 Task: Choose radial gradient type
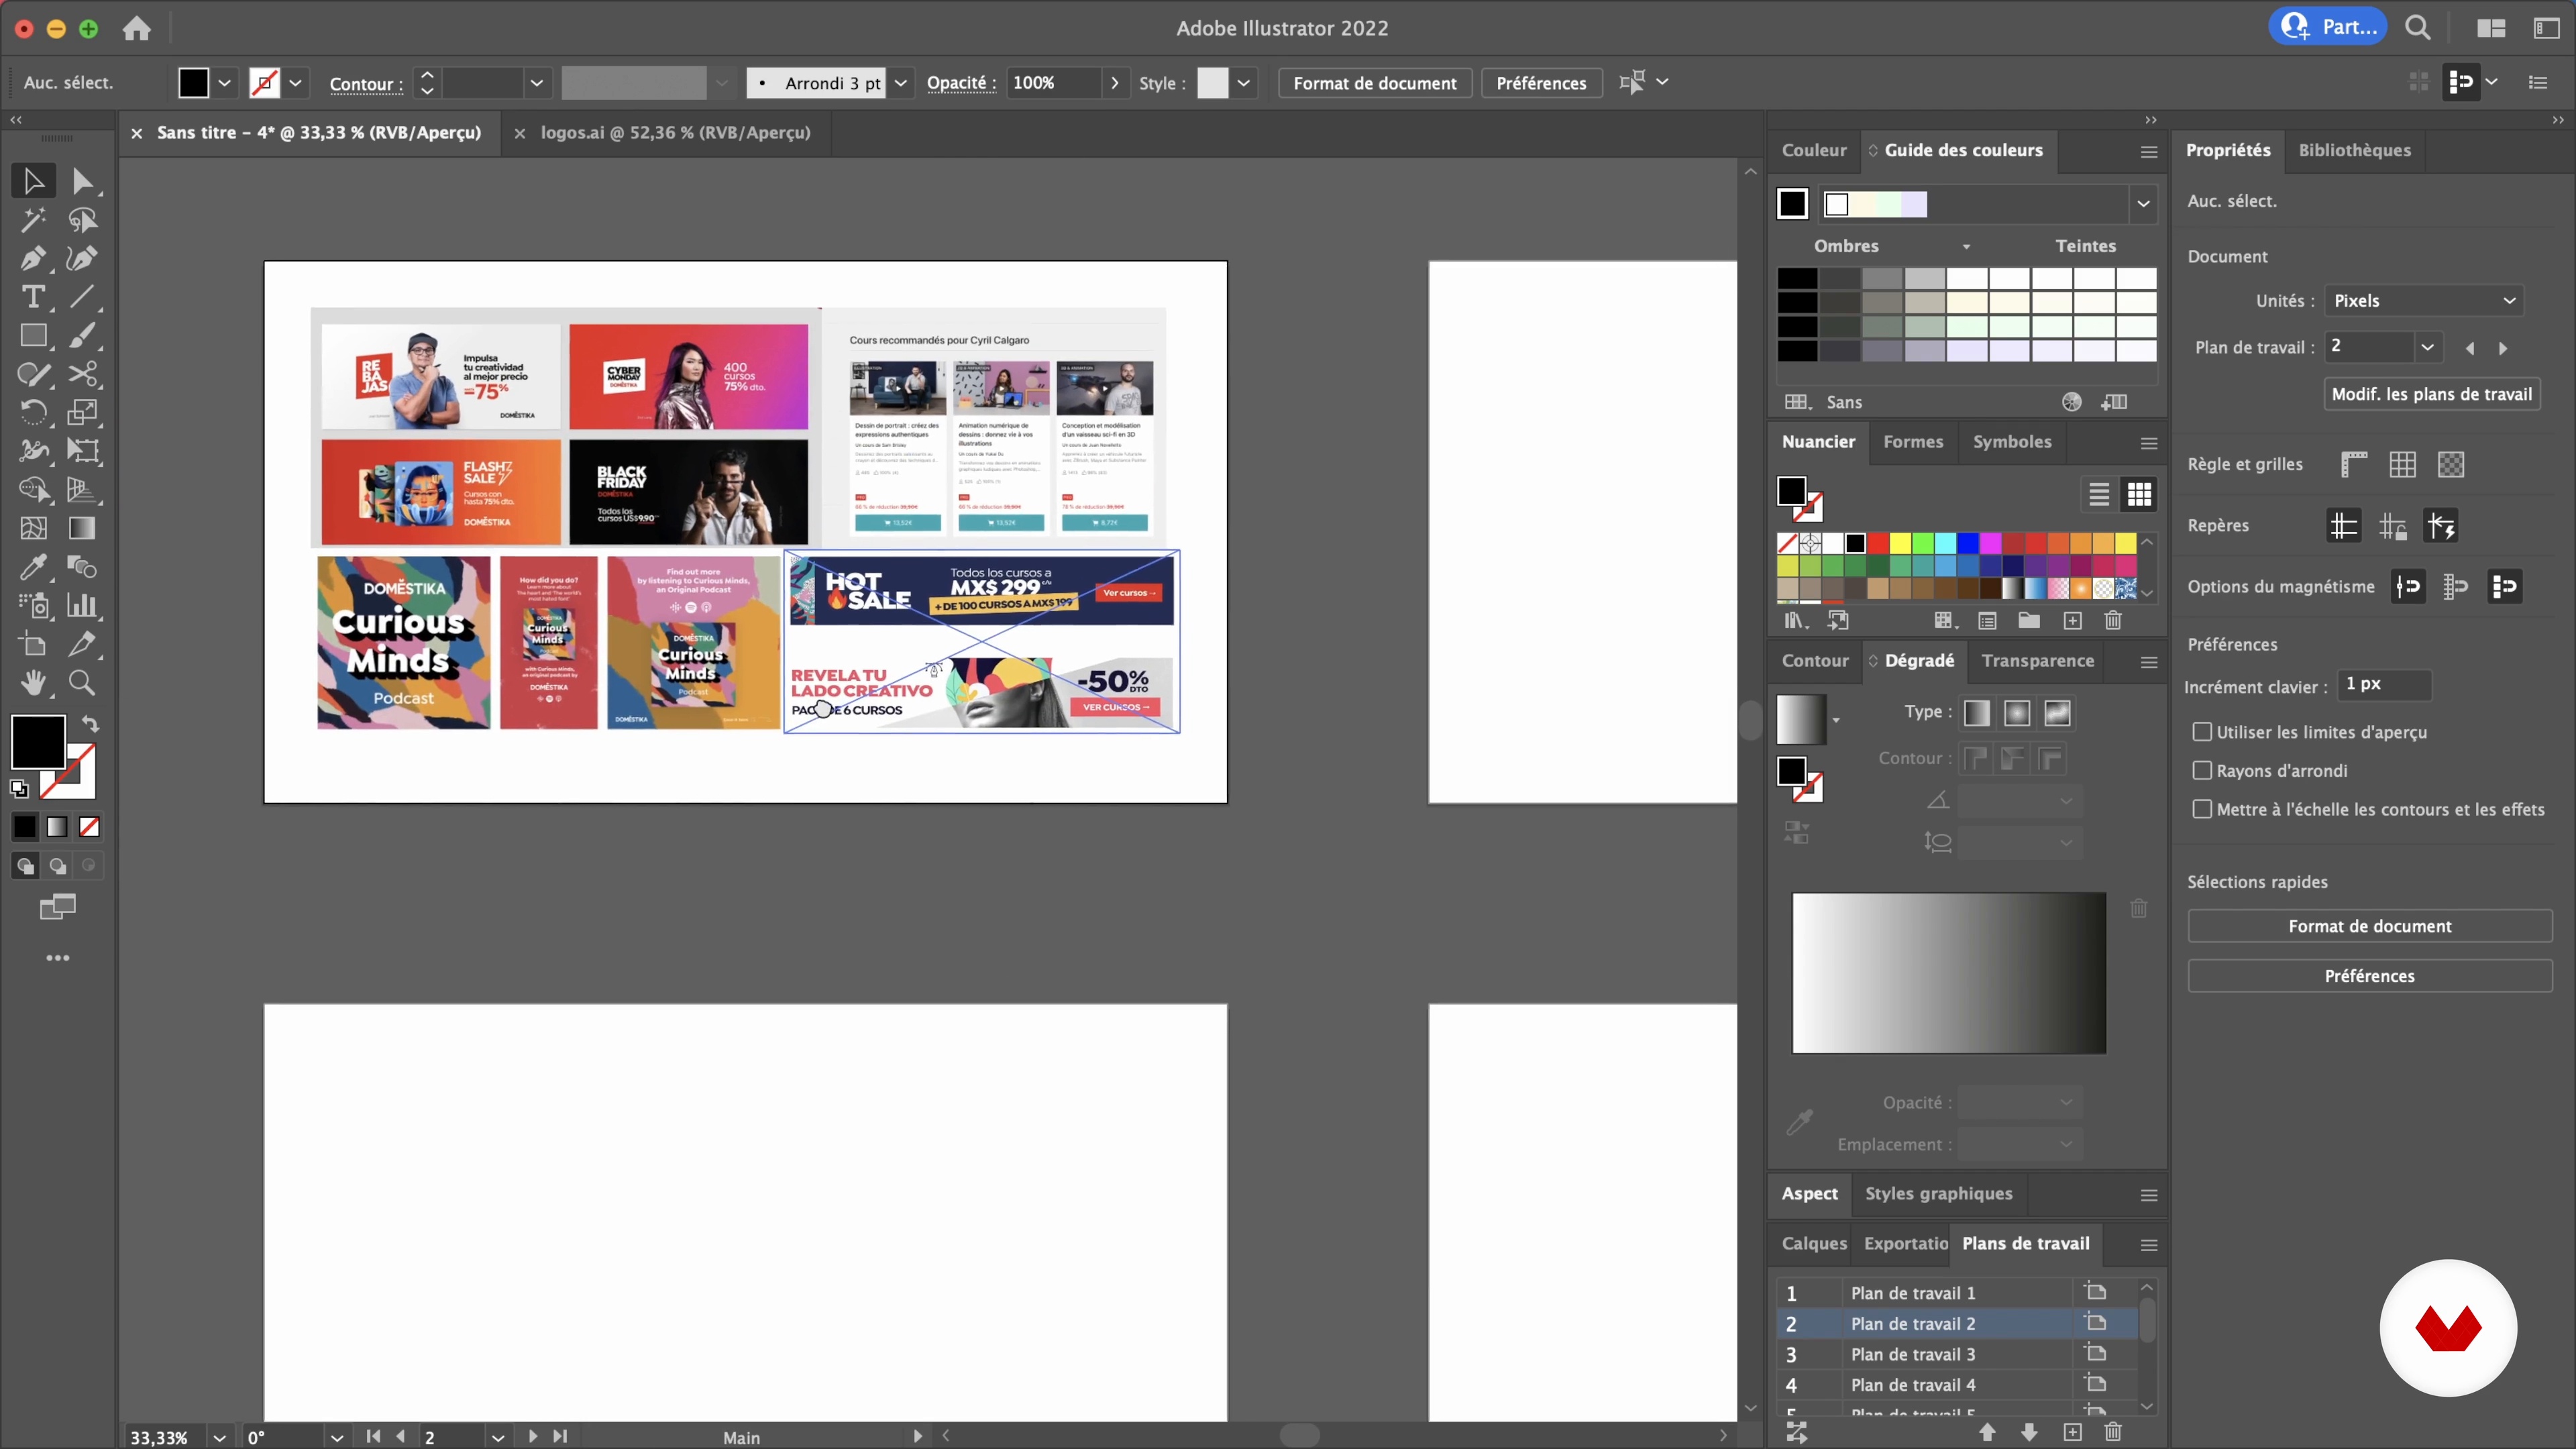[x=2017, y=712]
